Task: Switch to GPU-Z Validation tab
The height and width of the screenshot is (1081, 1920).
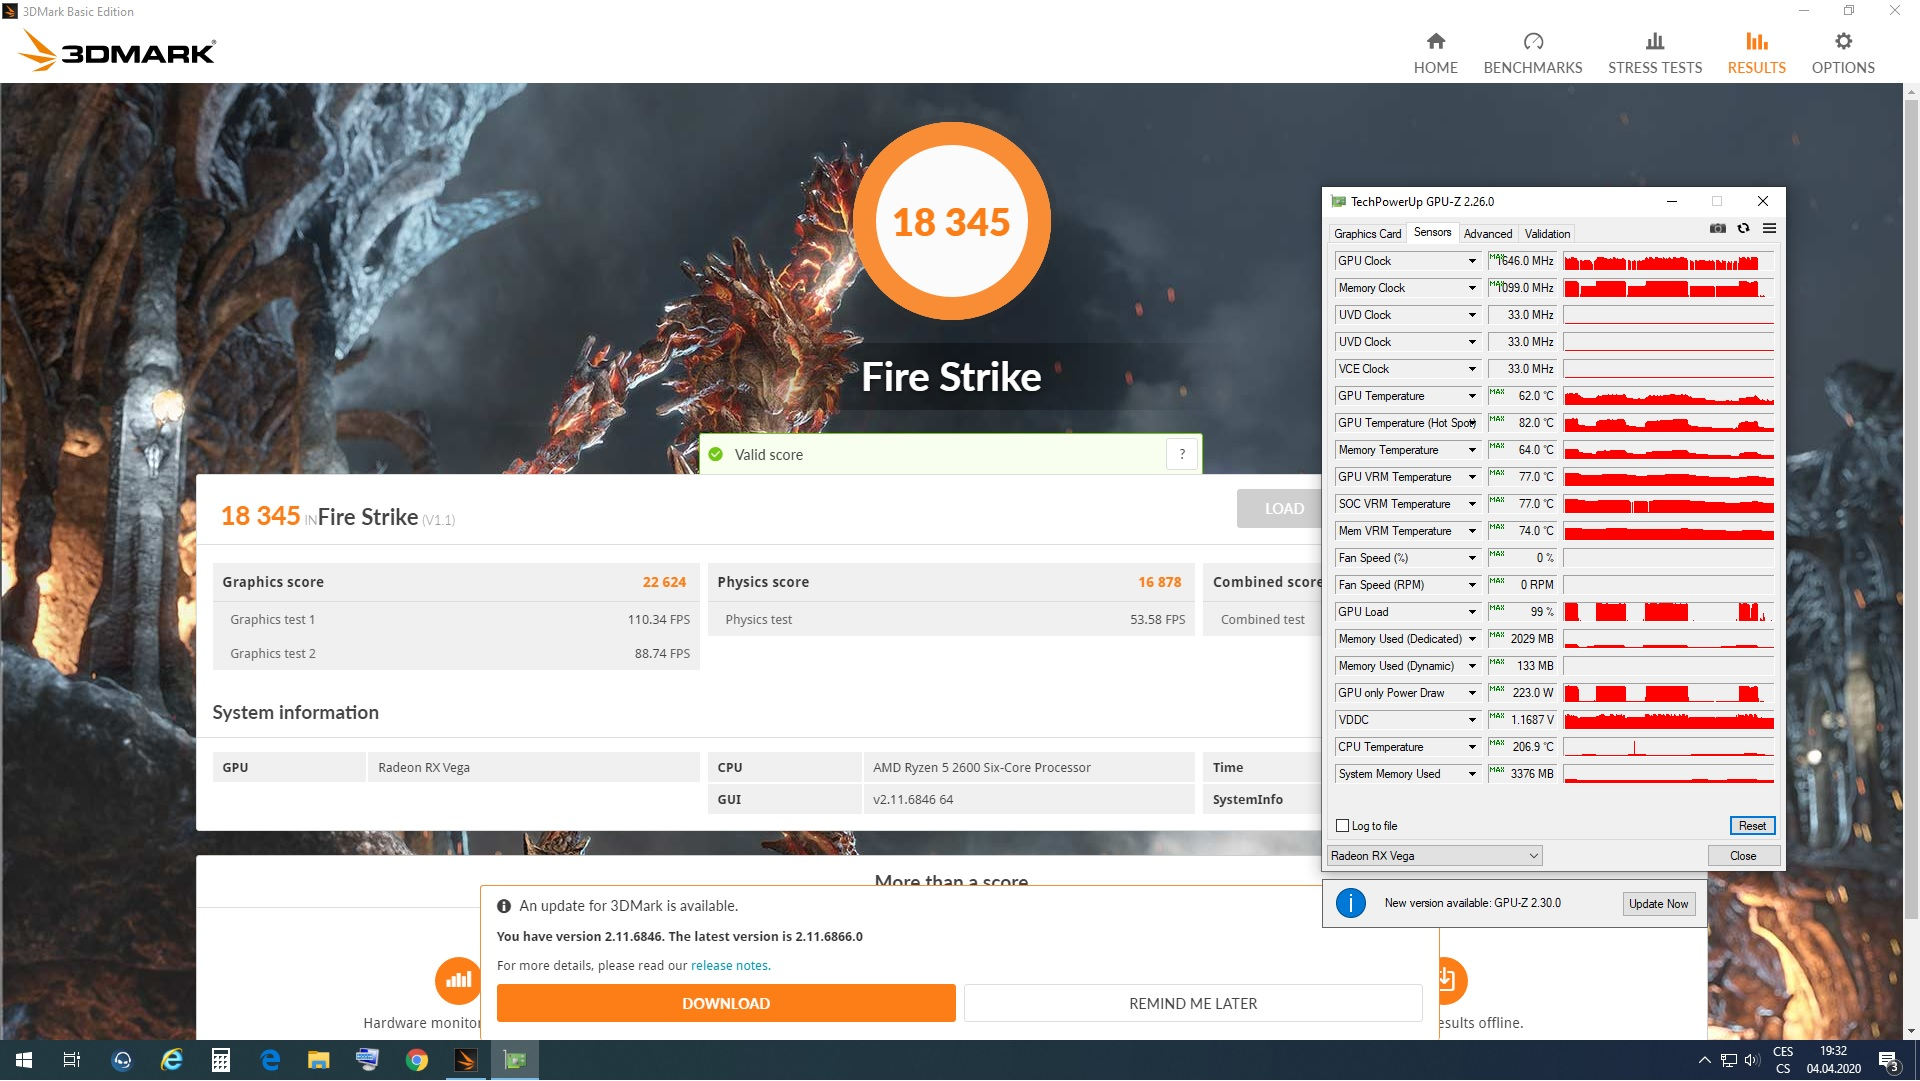Action: [x=1547, y=234]
